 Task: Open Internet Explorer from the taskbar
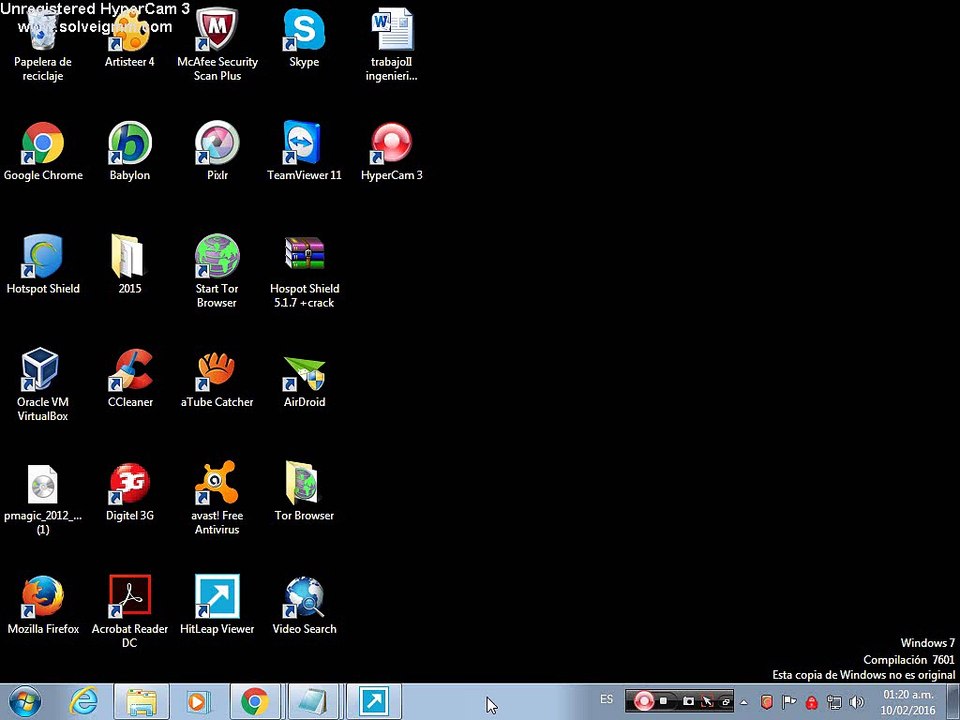[83, 702]
